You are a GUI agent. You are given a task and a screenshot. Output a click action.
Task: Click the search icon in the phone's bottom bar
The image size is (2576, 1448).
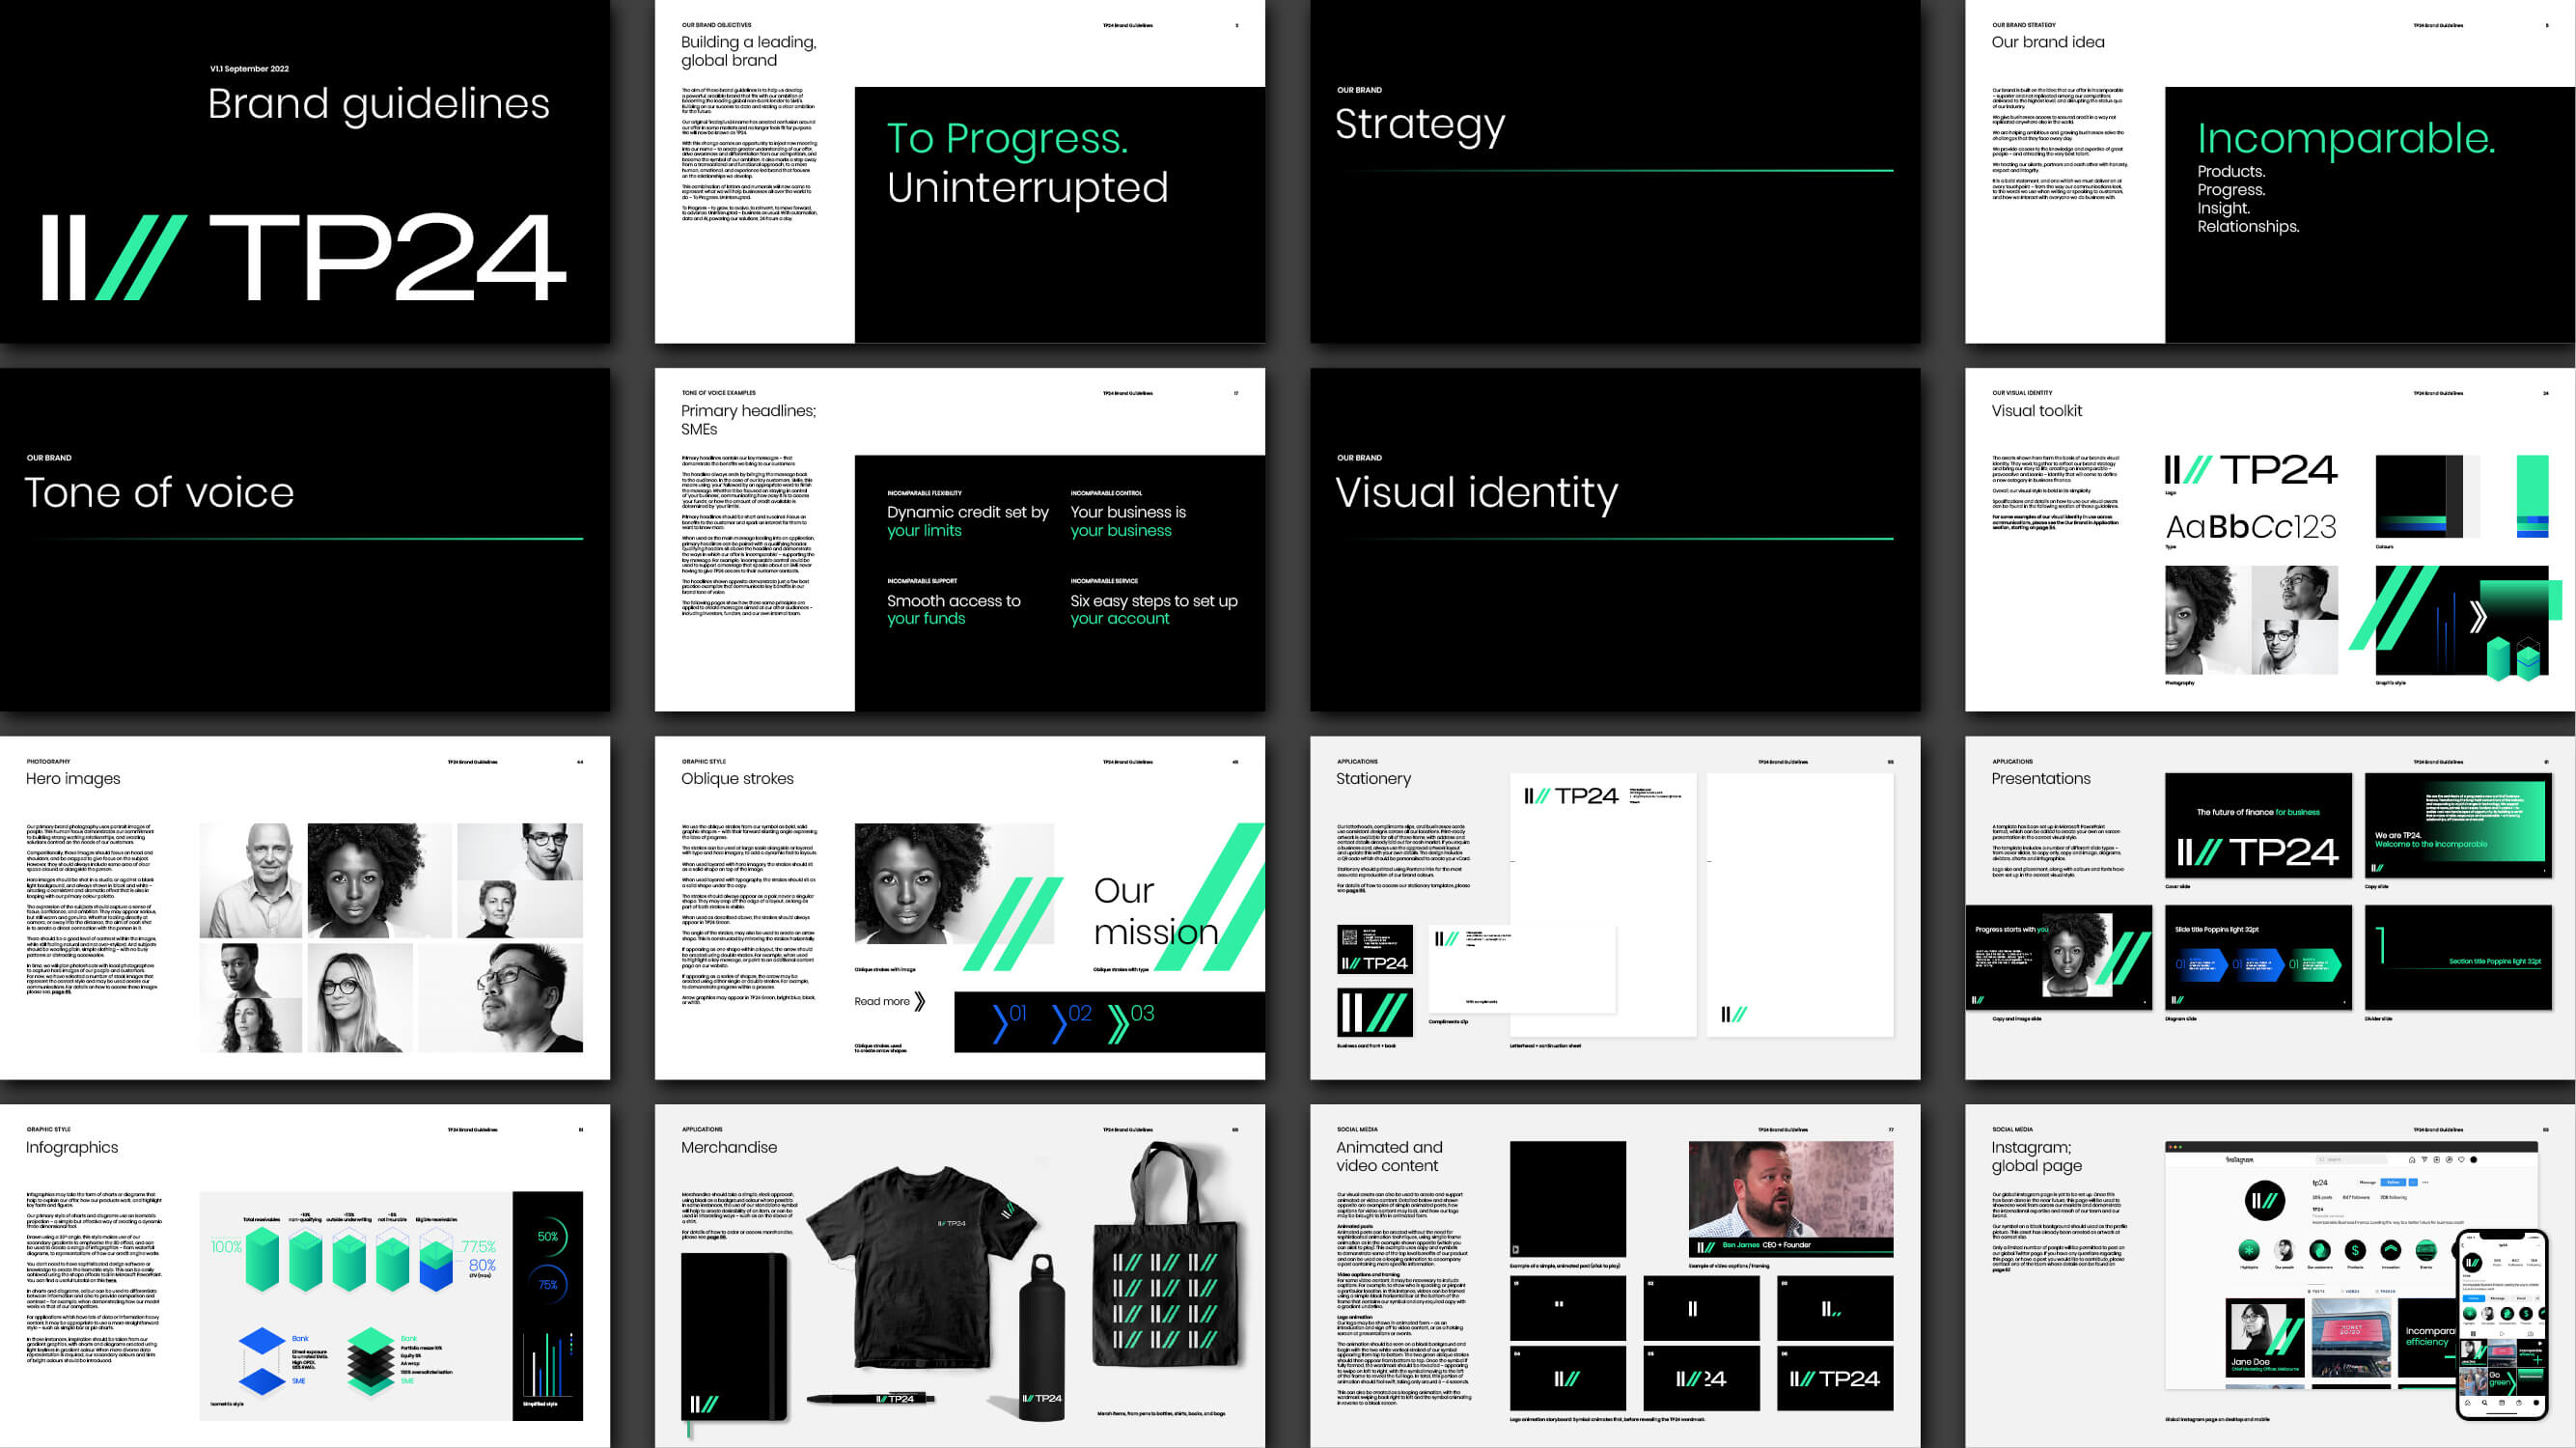tap(2485, 1403)
